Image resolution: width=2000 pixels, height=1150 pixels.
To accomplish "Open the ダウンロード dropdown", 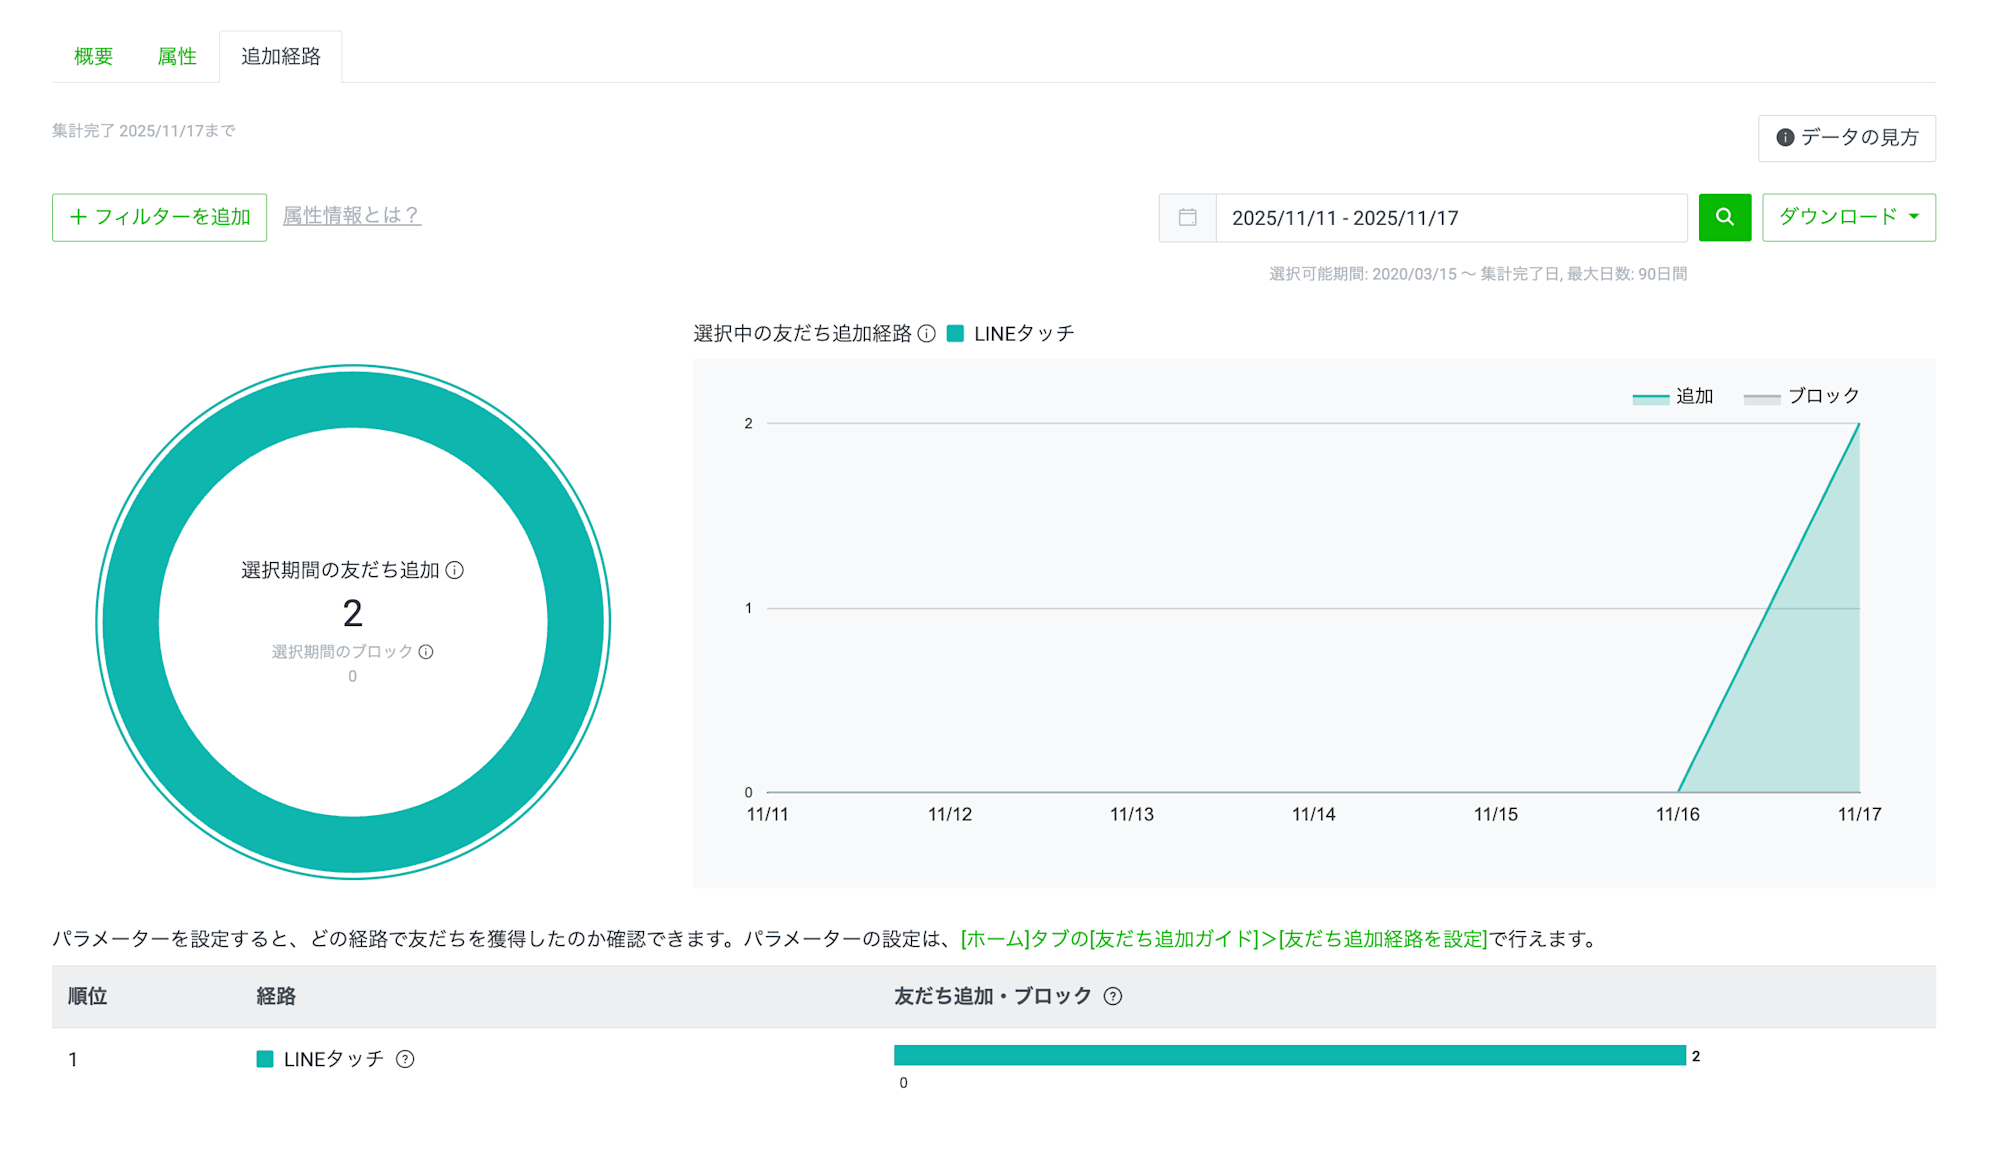I will point(1848,217).
